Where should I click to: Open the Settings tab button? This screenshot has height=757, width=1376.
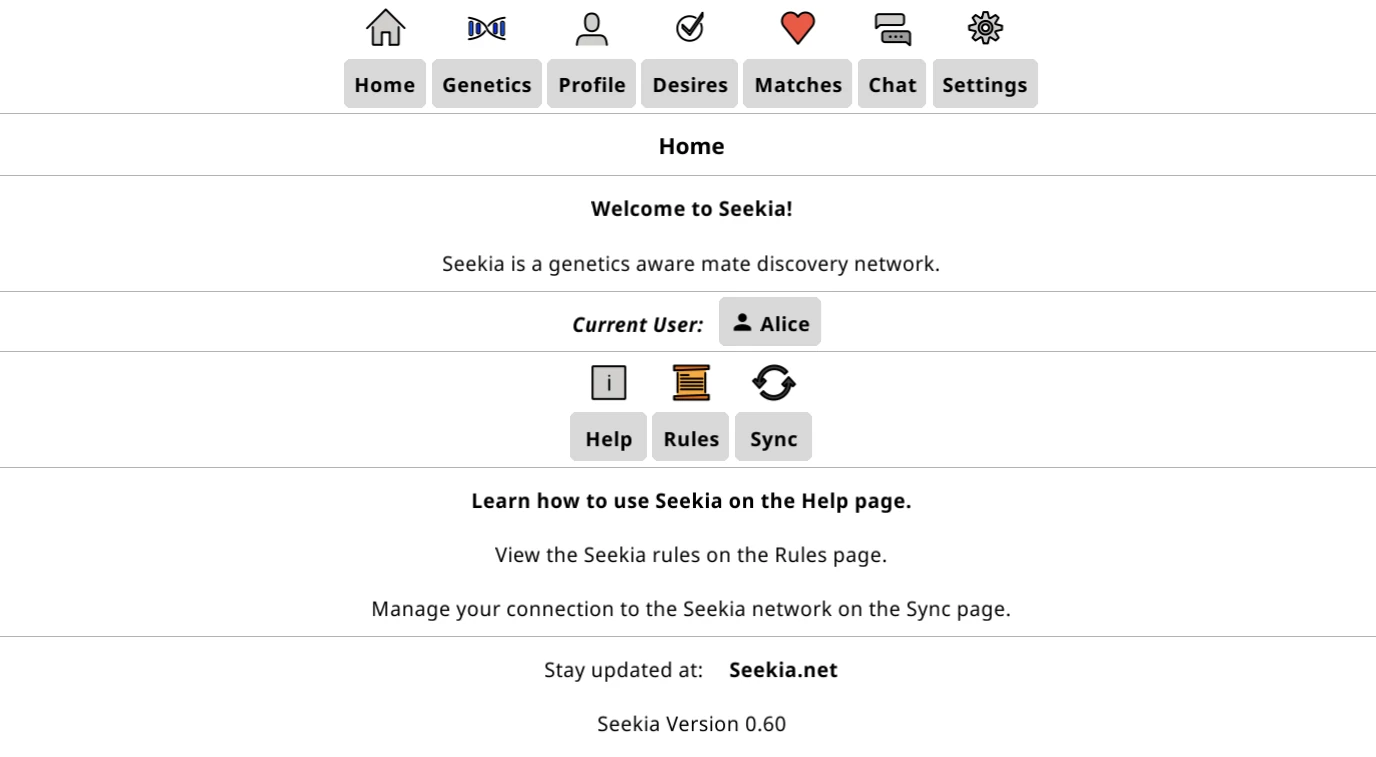985,84
